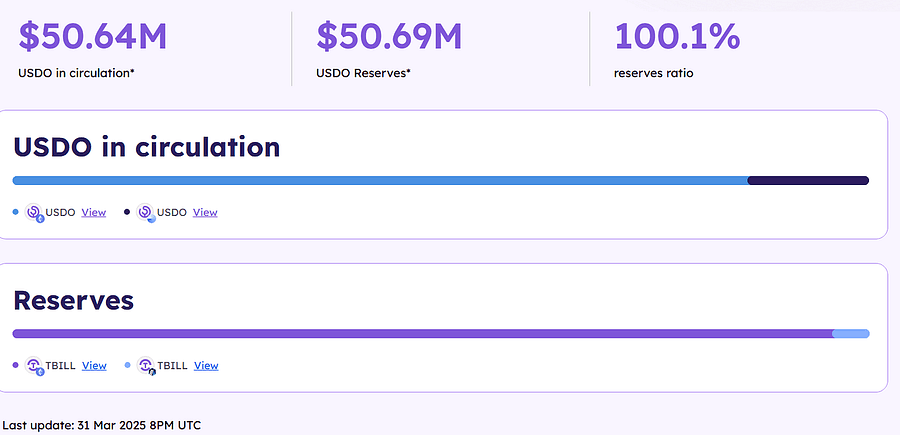
Task: Open the View link for the first USDO
Action: point(94,212)
